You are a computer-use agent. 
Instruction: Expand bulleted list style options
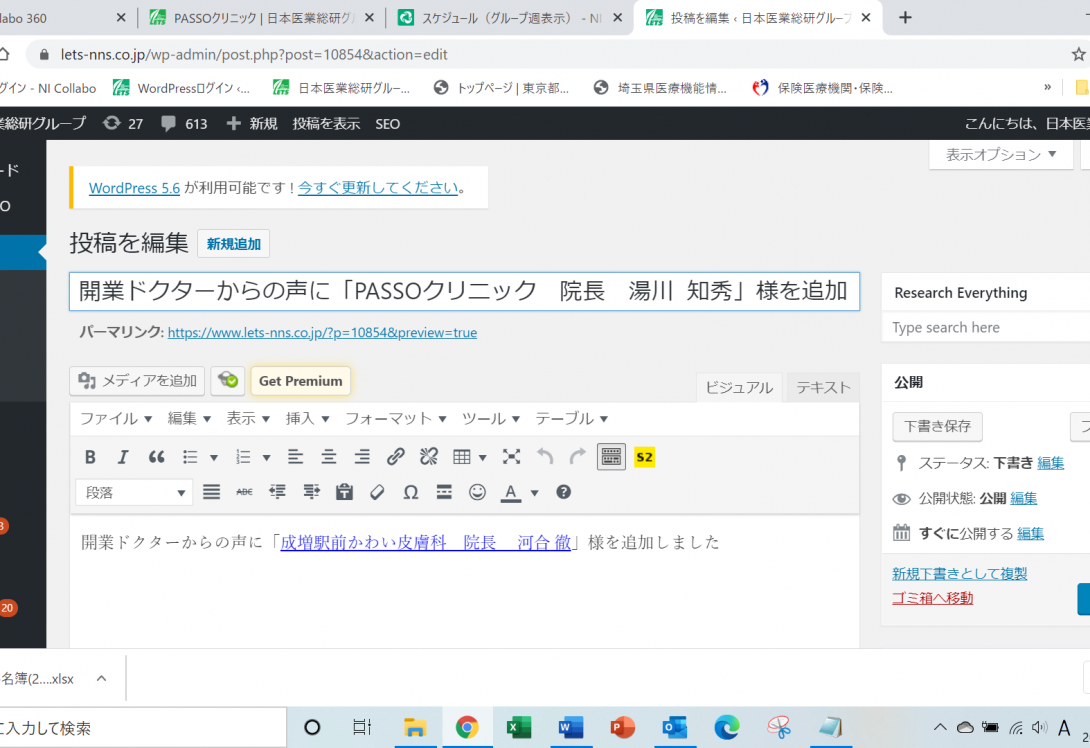click(214, 457)
